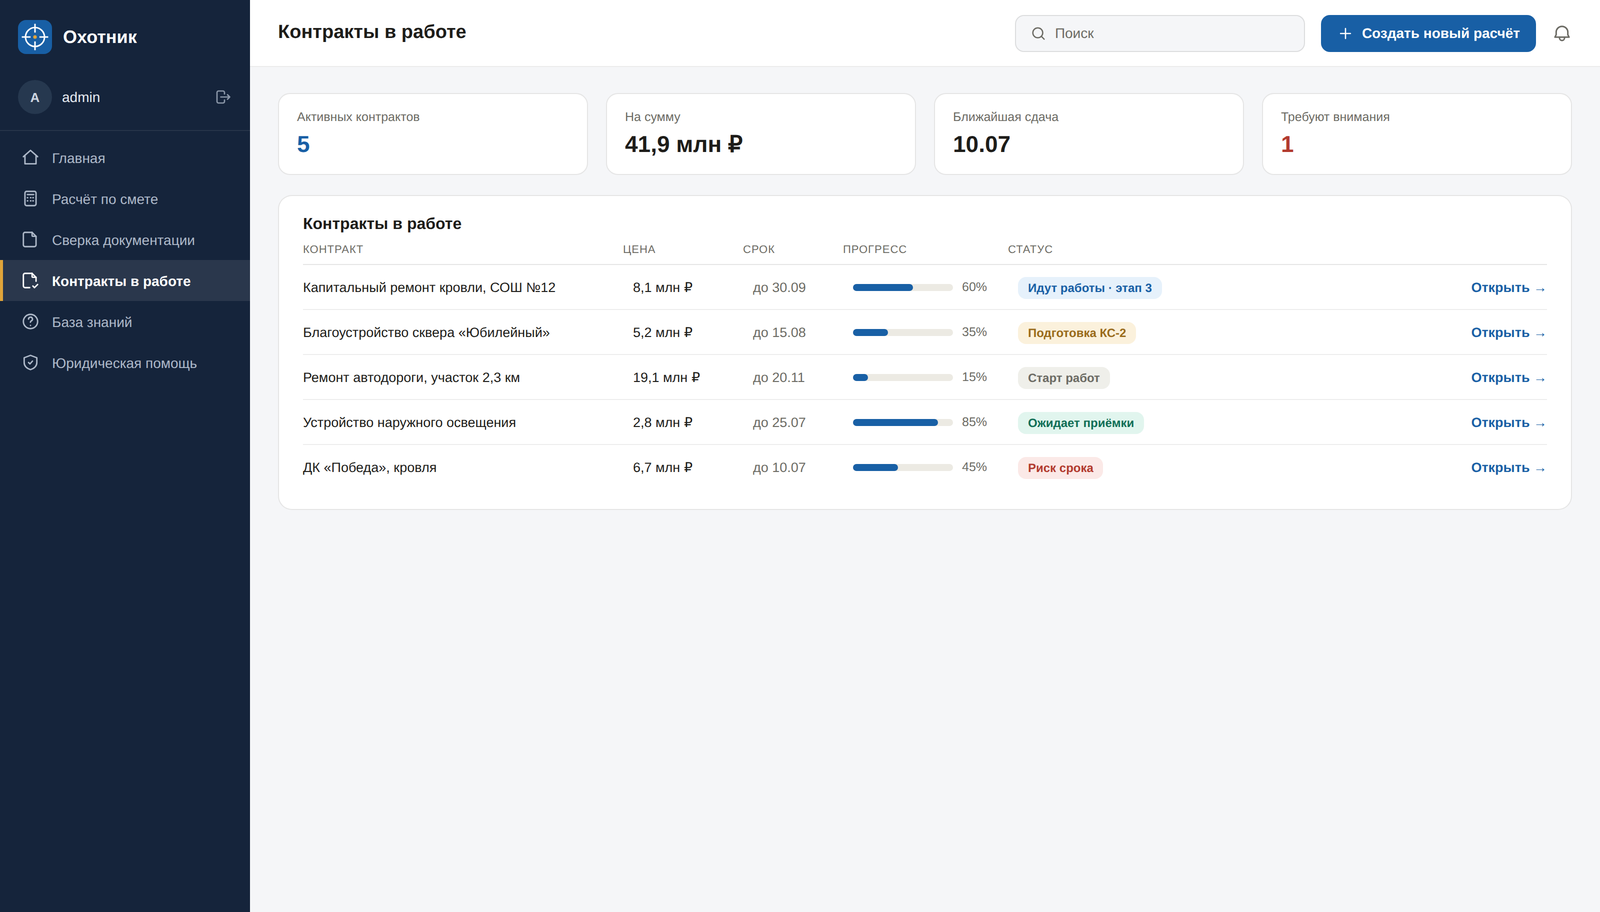This screenshot has width=1600, height=912.
Task: Click the Ближайшая сдача 10.07 card
Action: click(x=1089, y=134)
